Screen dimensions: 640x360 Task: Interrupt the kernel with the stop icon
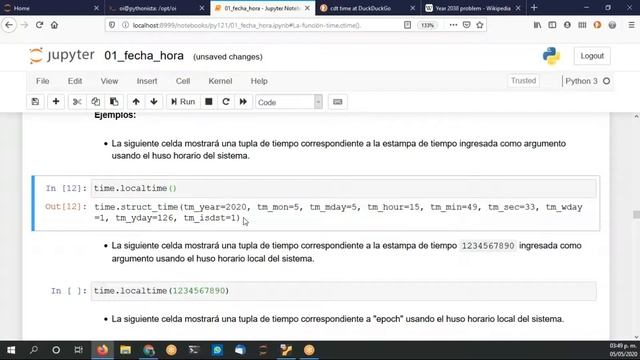(x=209, y=102)
